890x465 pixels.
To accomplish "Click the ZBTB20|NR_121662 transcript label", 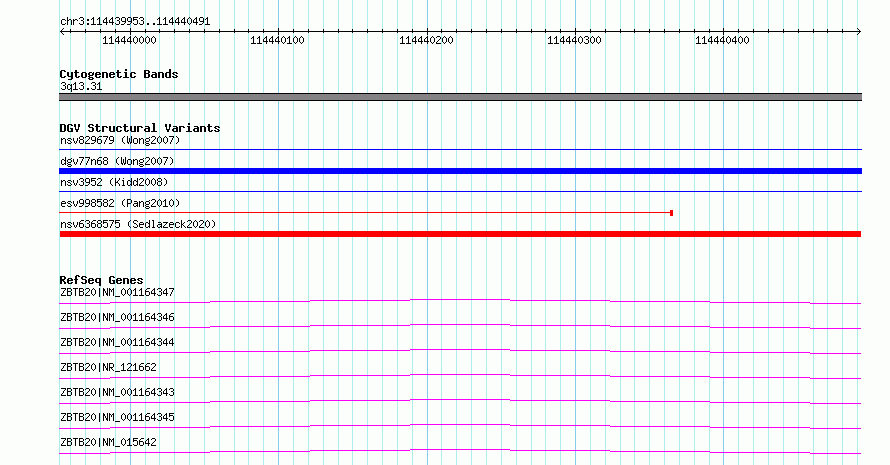I will tap(108, 367).
